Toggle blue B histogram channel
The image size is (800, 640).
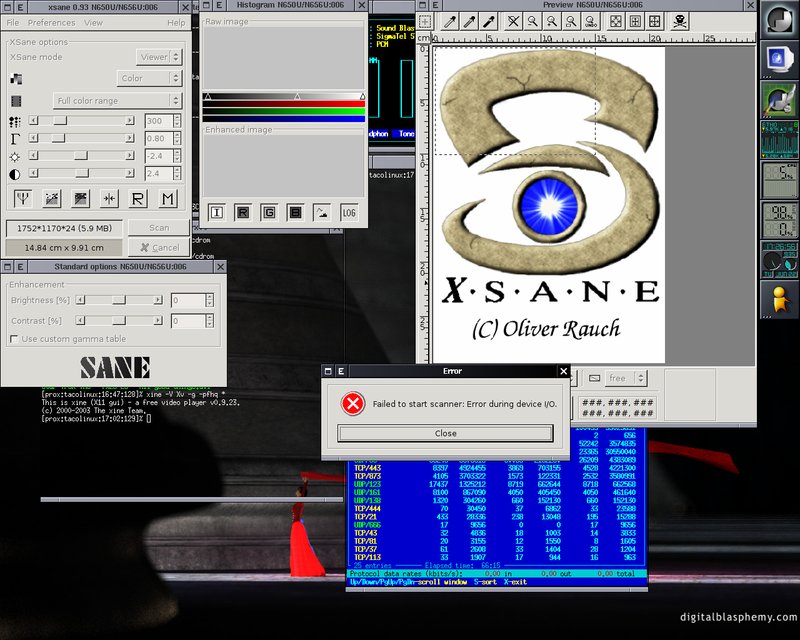[295, 212]
